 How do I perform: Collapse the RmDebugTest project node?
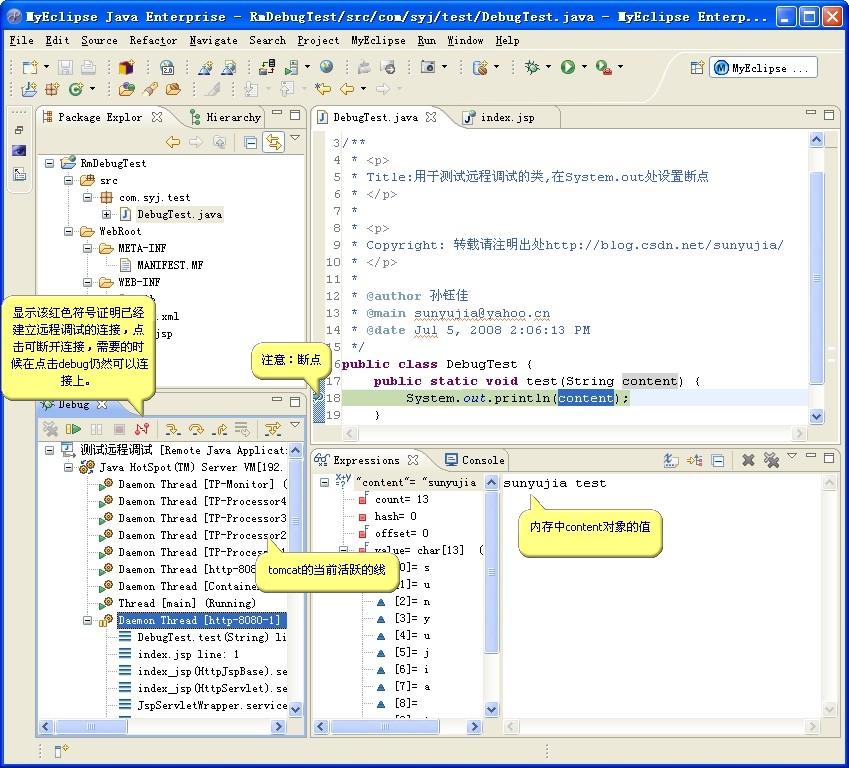coord(49,163)
